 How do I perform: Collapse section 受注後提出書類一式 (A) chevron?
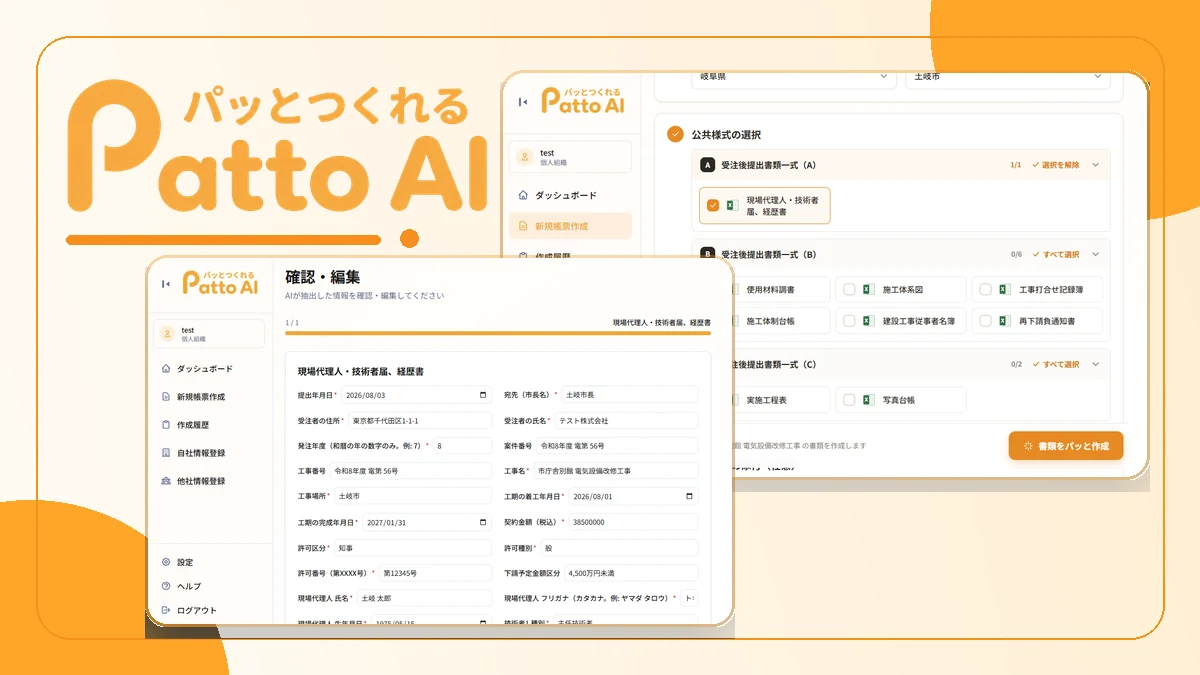1095,165
